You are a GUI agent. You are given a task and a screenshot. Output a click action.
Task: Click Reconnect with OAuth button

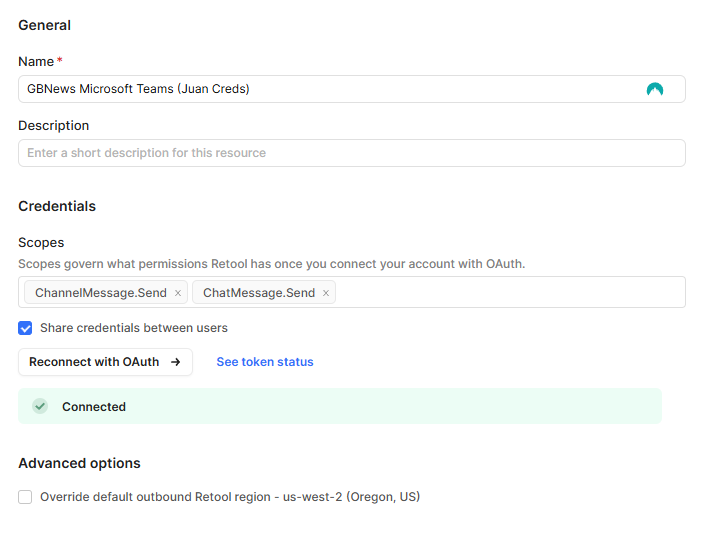[x=106, y=362]
